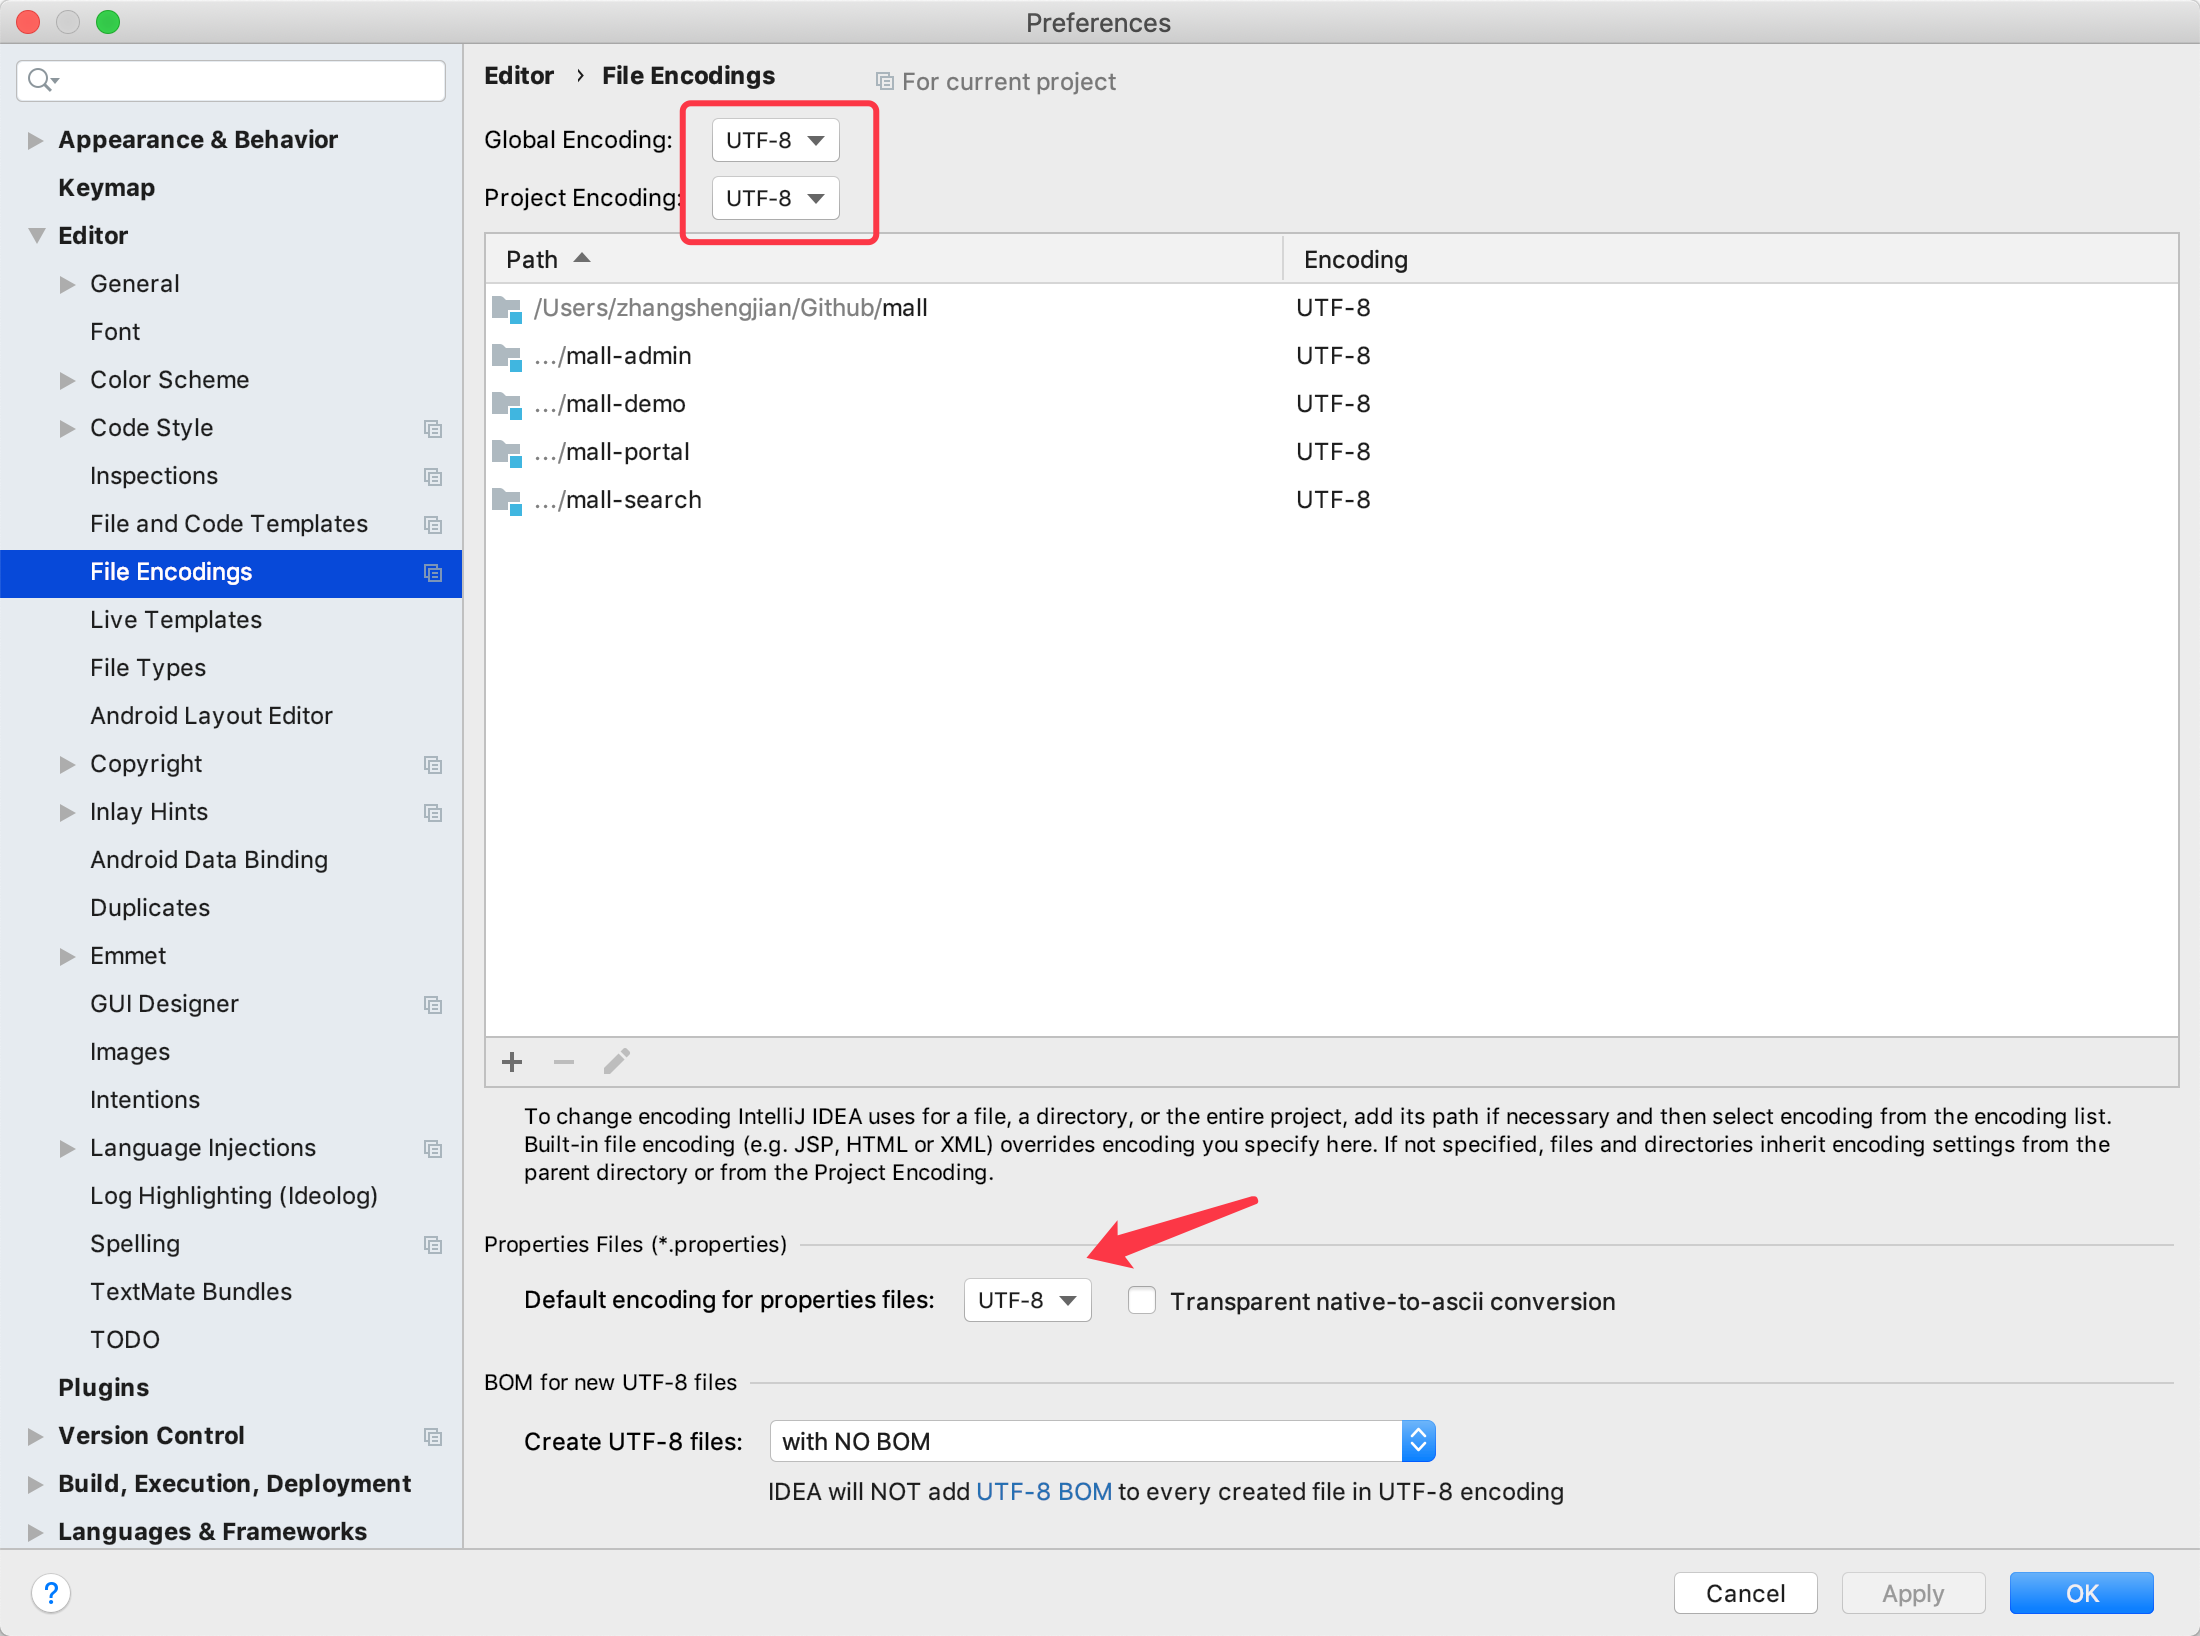Select the File Encodings menu item
The width and height of the screenshot is (2200, 1636).
[x=168, y=571]
